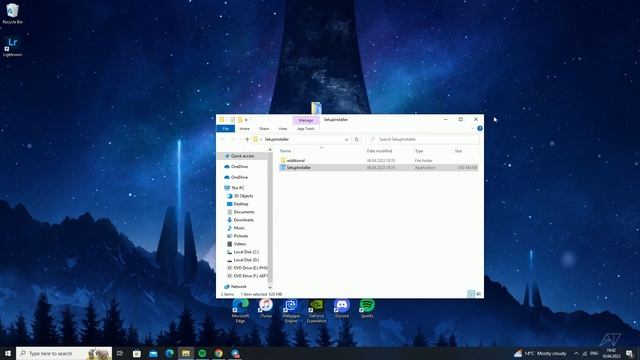Open Desktop in navigation pane

(238, 204)
